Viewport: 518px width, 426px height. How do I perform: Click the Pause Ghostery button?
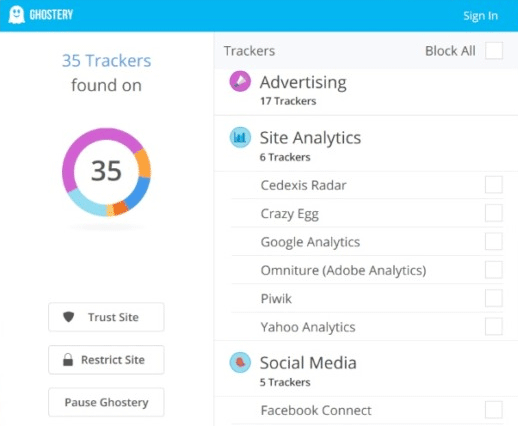point(106,402)
